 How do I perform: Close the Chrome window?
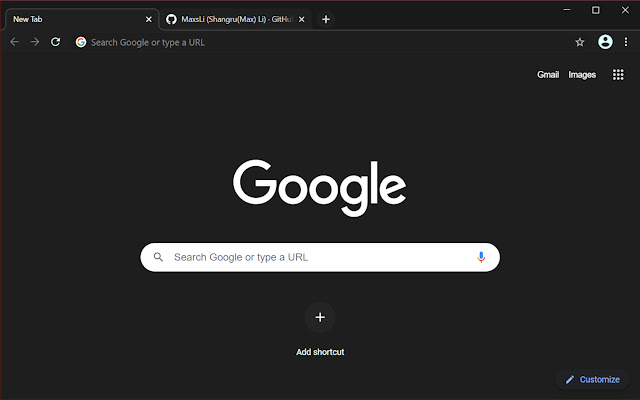tap(625, 10)
